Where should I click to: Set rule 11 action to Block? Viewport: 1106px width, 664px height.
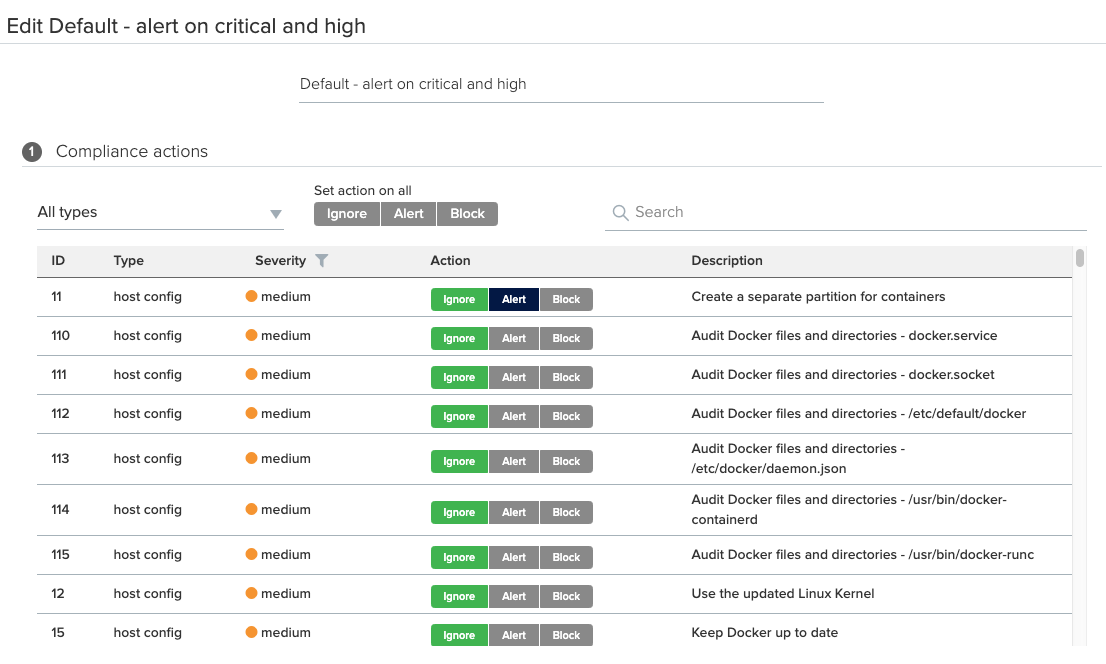coord(566,300)
